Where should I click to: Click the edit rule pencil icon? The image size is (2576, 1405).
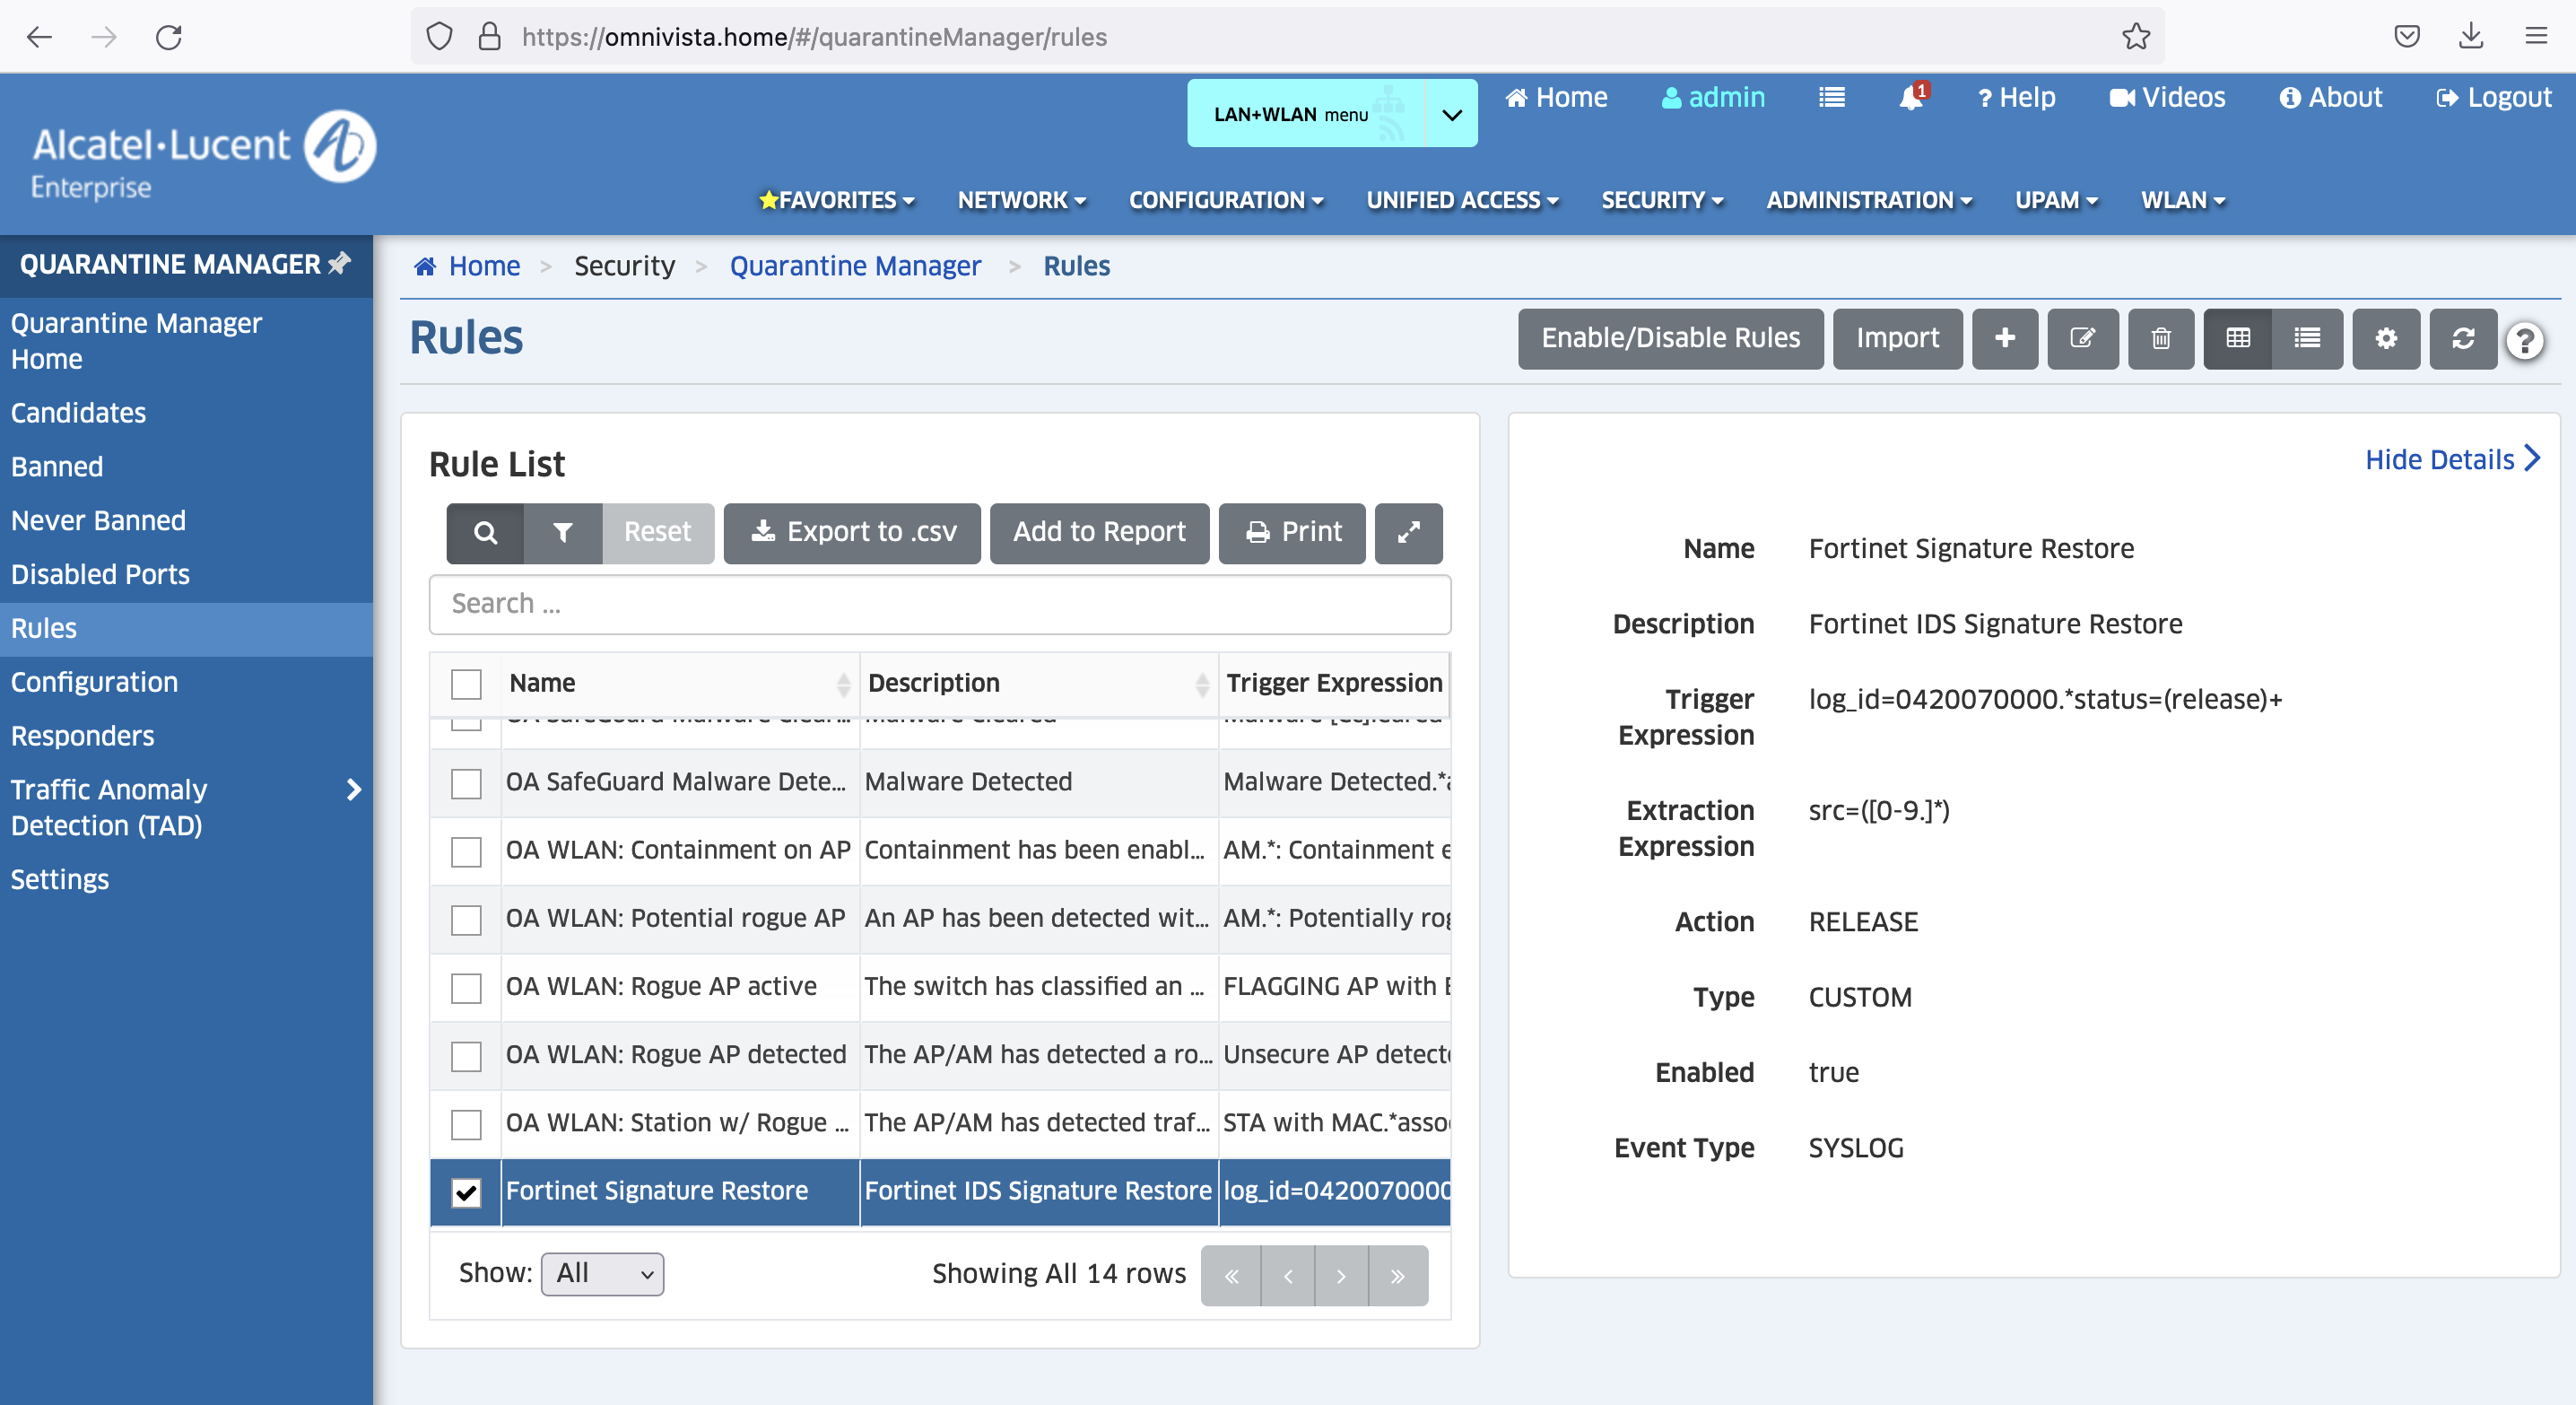point(2082,338)
